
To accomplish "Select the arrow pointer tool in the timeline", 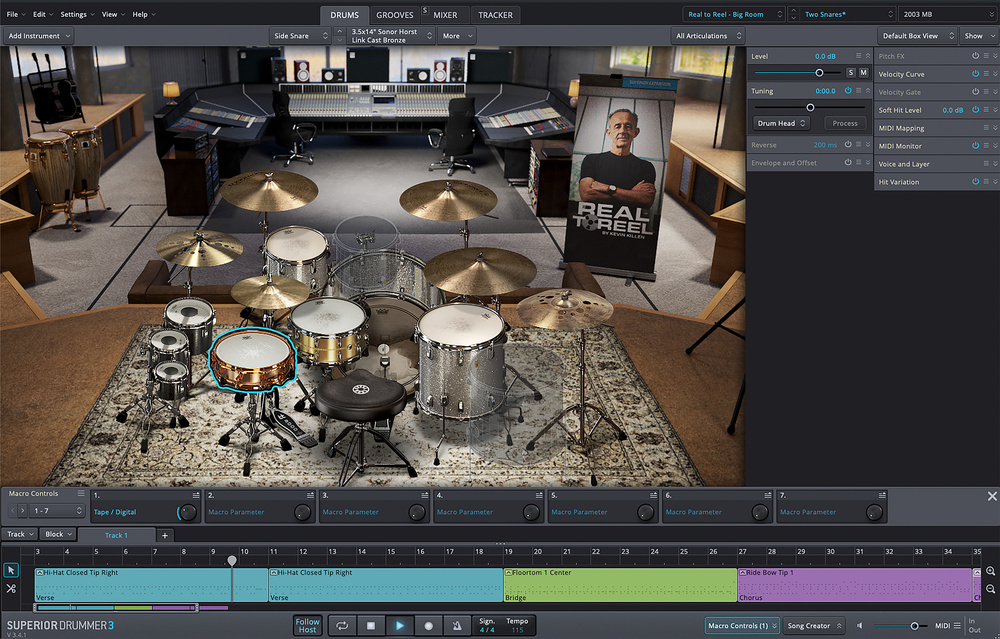I will pyautogui.click(x=11, y=570).
